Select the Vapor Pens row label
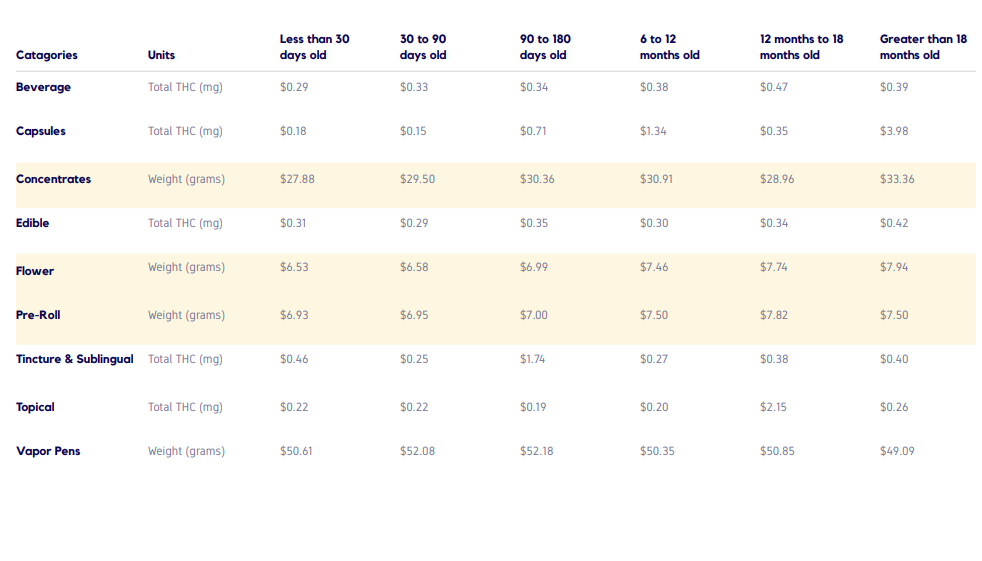Viewport: 982px width, 561px height. pos(48,451)
